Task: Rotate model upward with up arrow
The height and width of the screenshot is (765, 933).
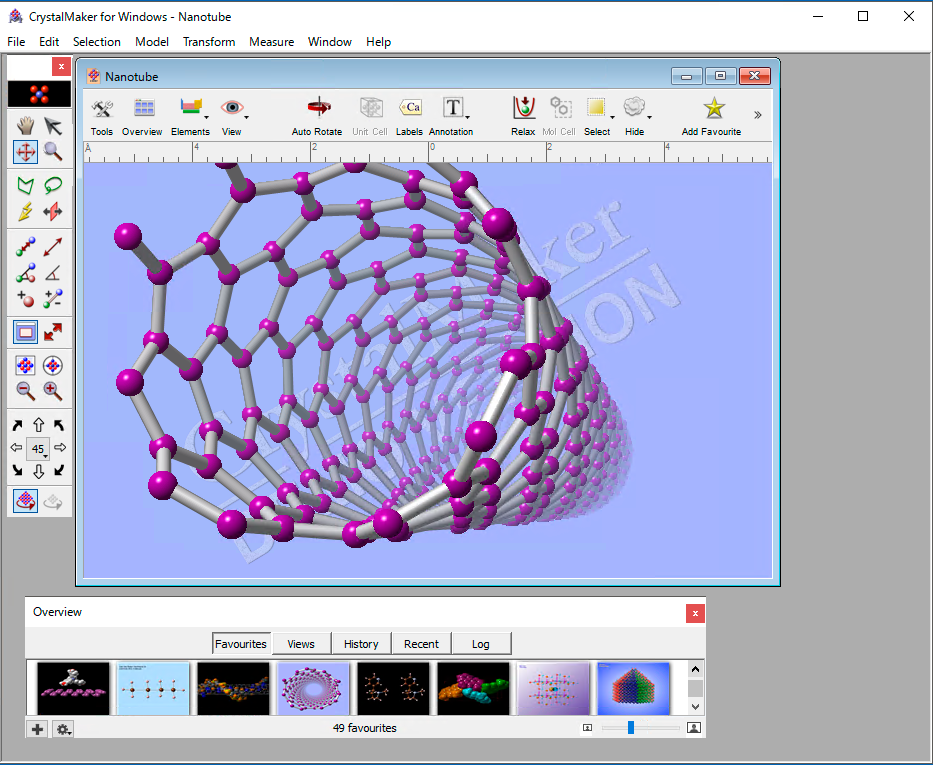Action: [39, 425]
